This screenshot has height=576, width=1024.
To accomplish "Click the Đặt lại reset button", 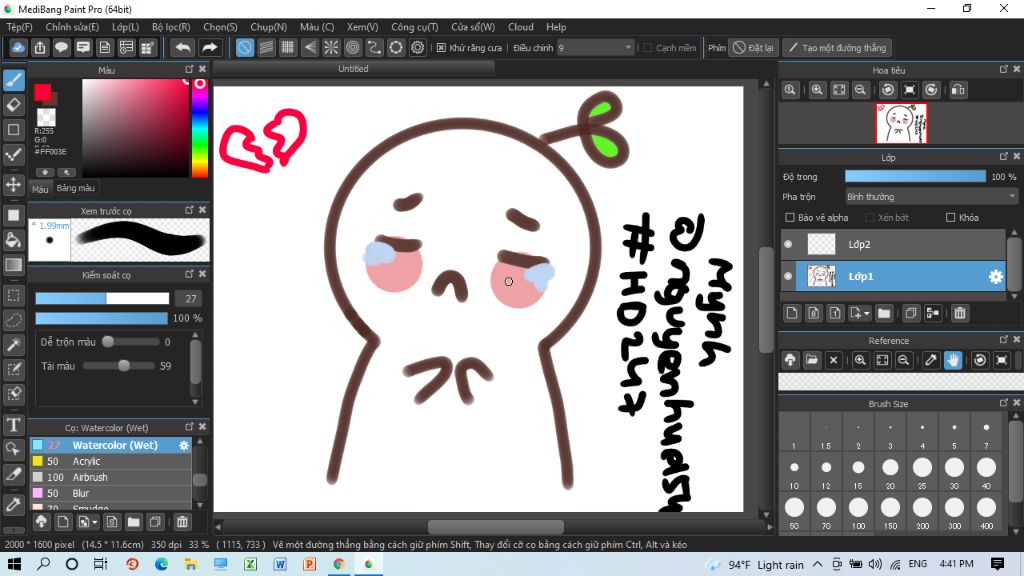I will [x=754, y=47].
